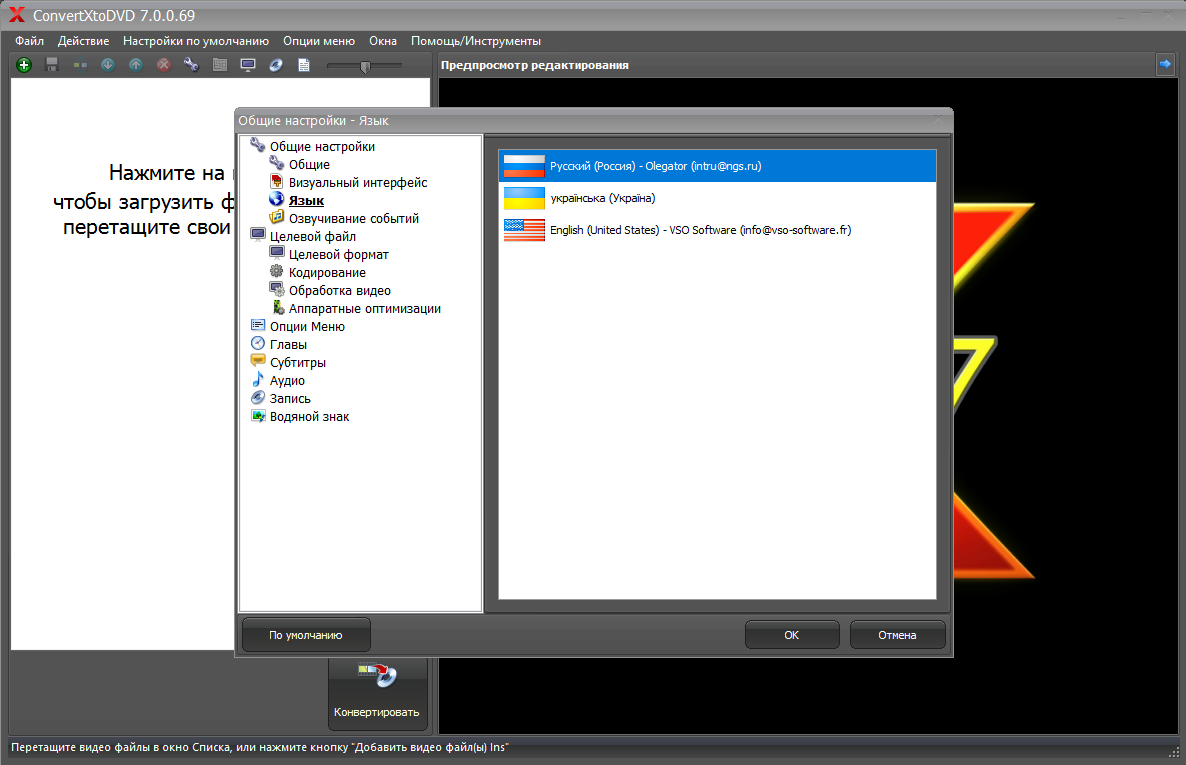Select Общие in the settings tree

pyautogui.click(x=309, y=164)
